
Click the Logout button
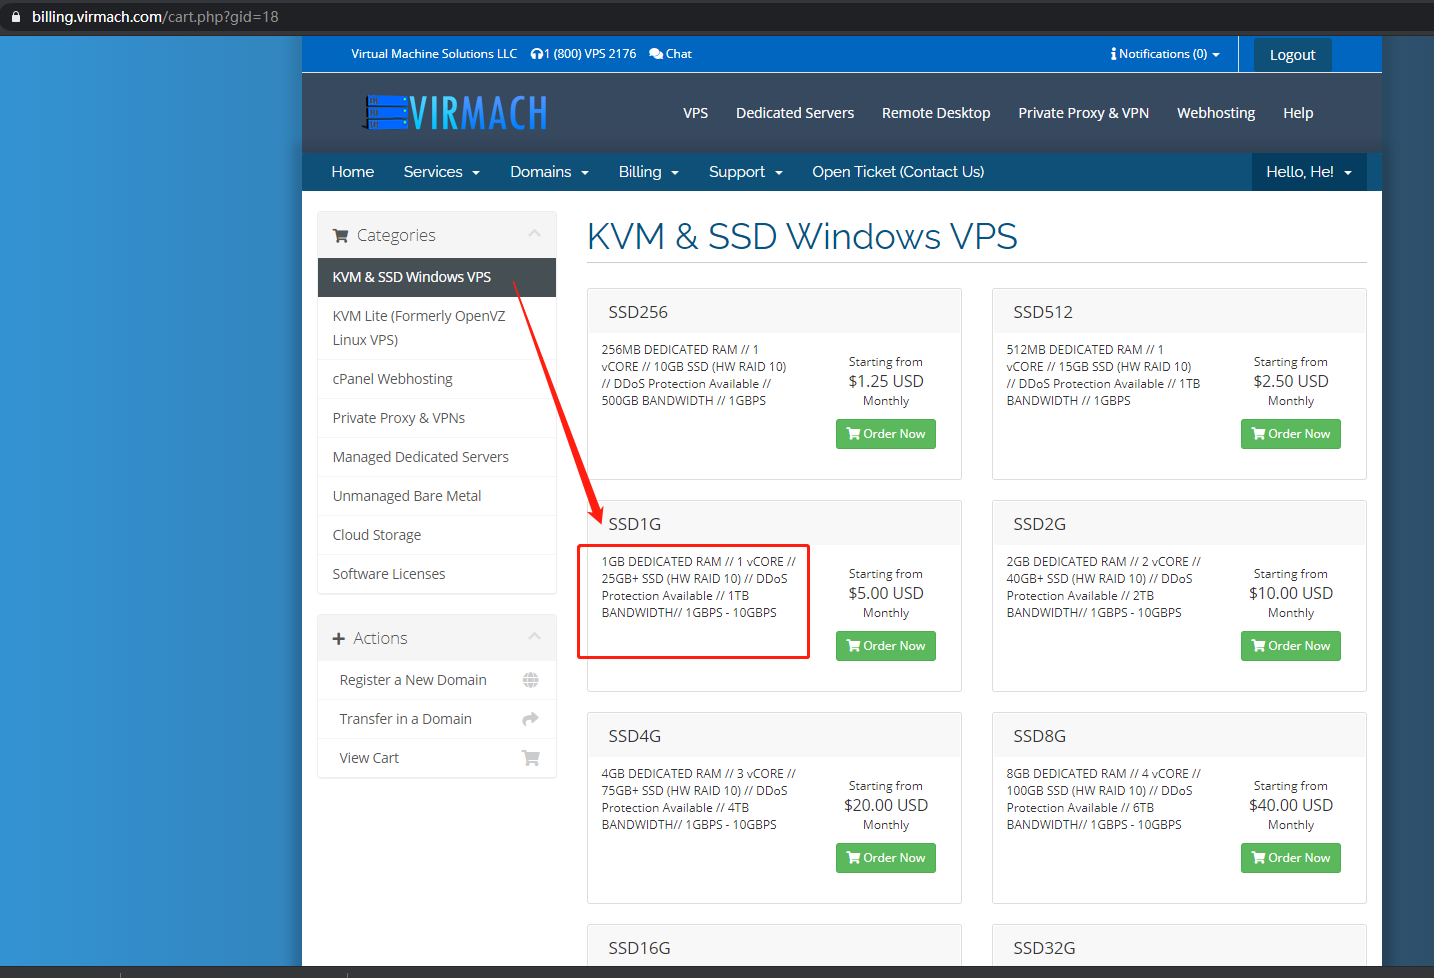tap(1292, 55)
